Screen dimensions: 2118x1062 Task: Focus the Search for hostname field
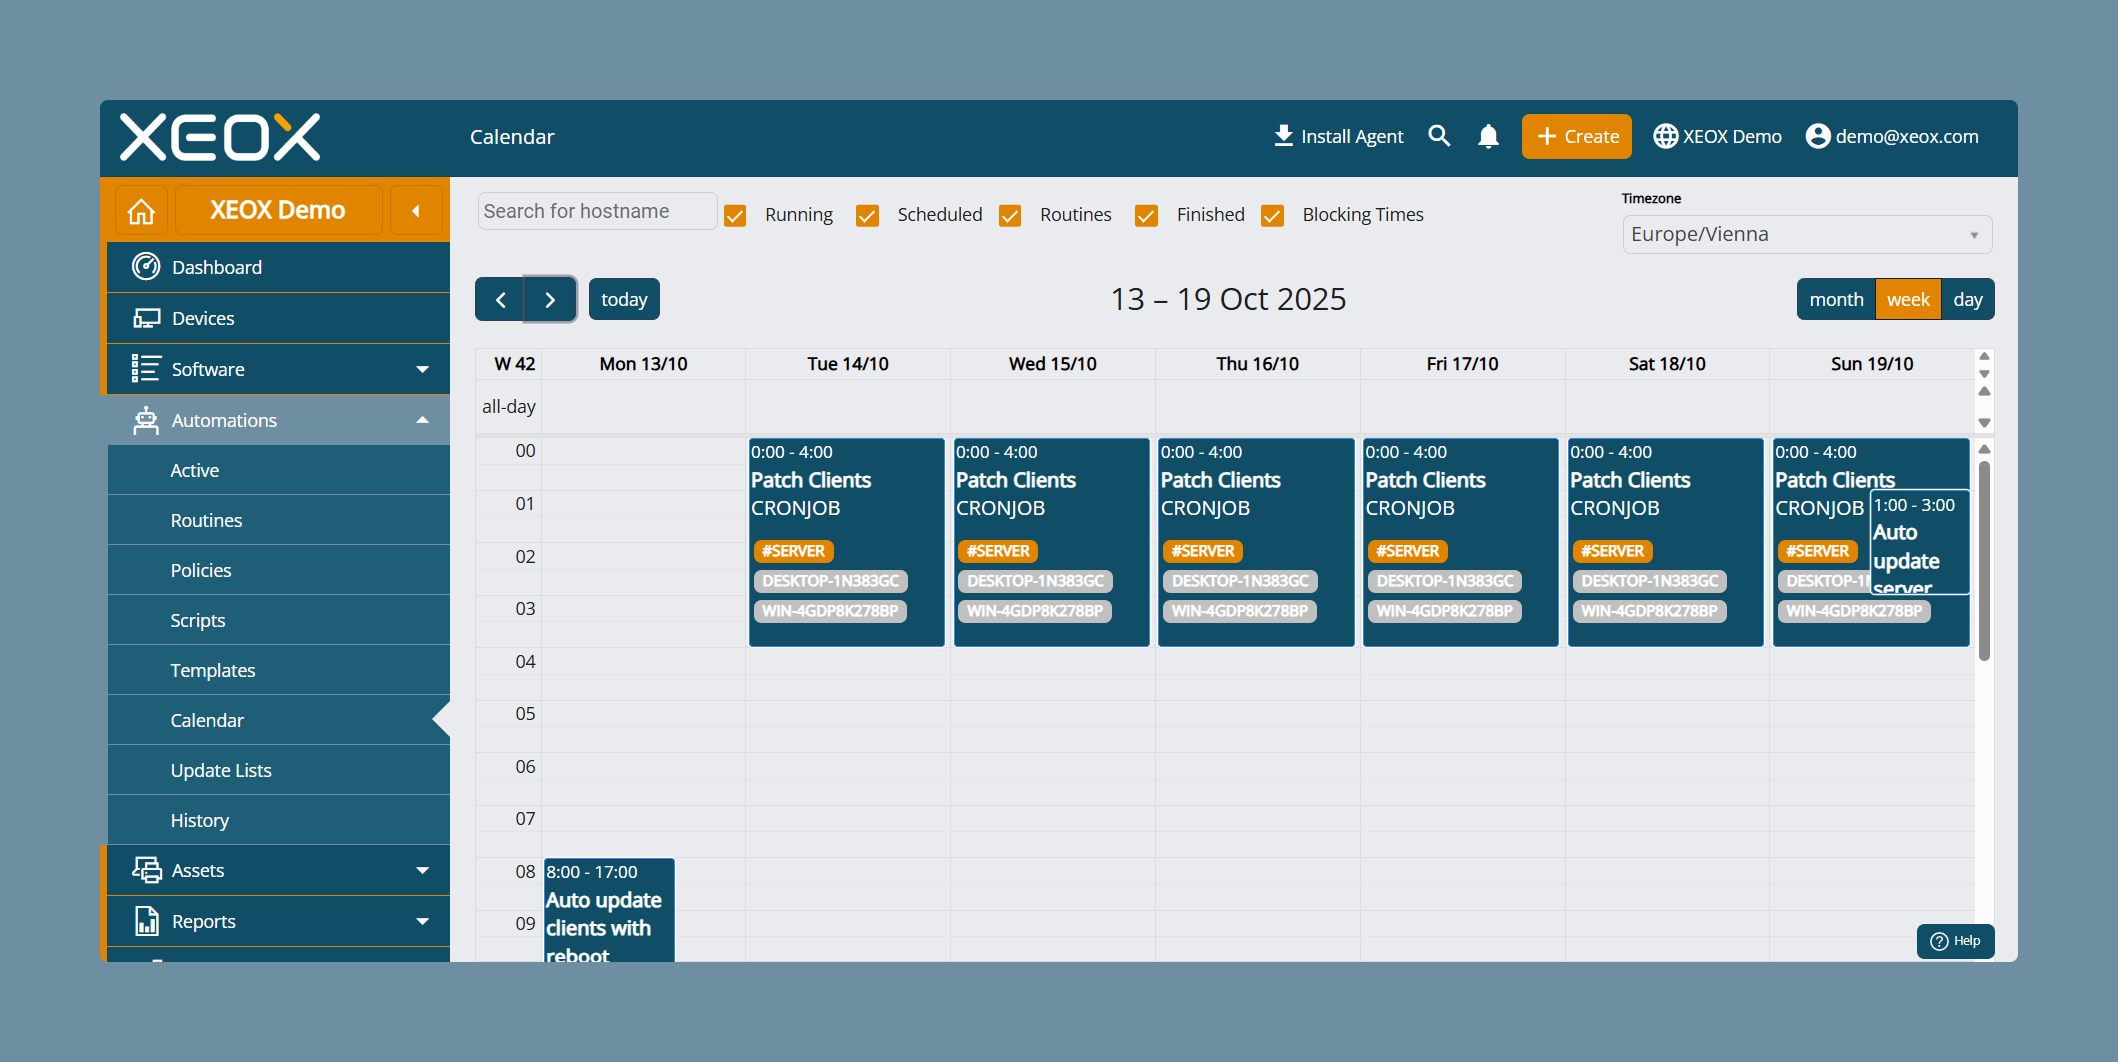click(x=597, y=211)
